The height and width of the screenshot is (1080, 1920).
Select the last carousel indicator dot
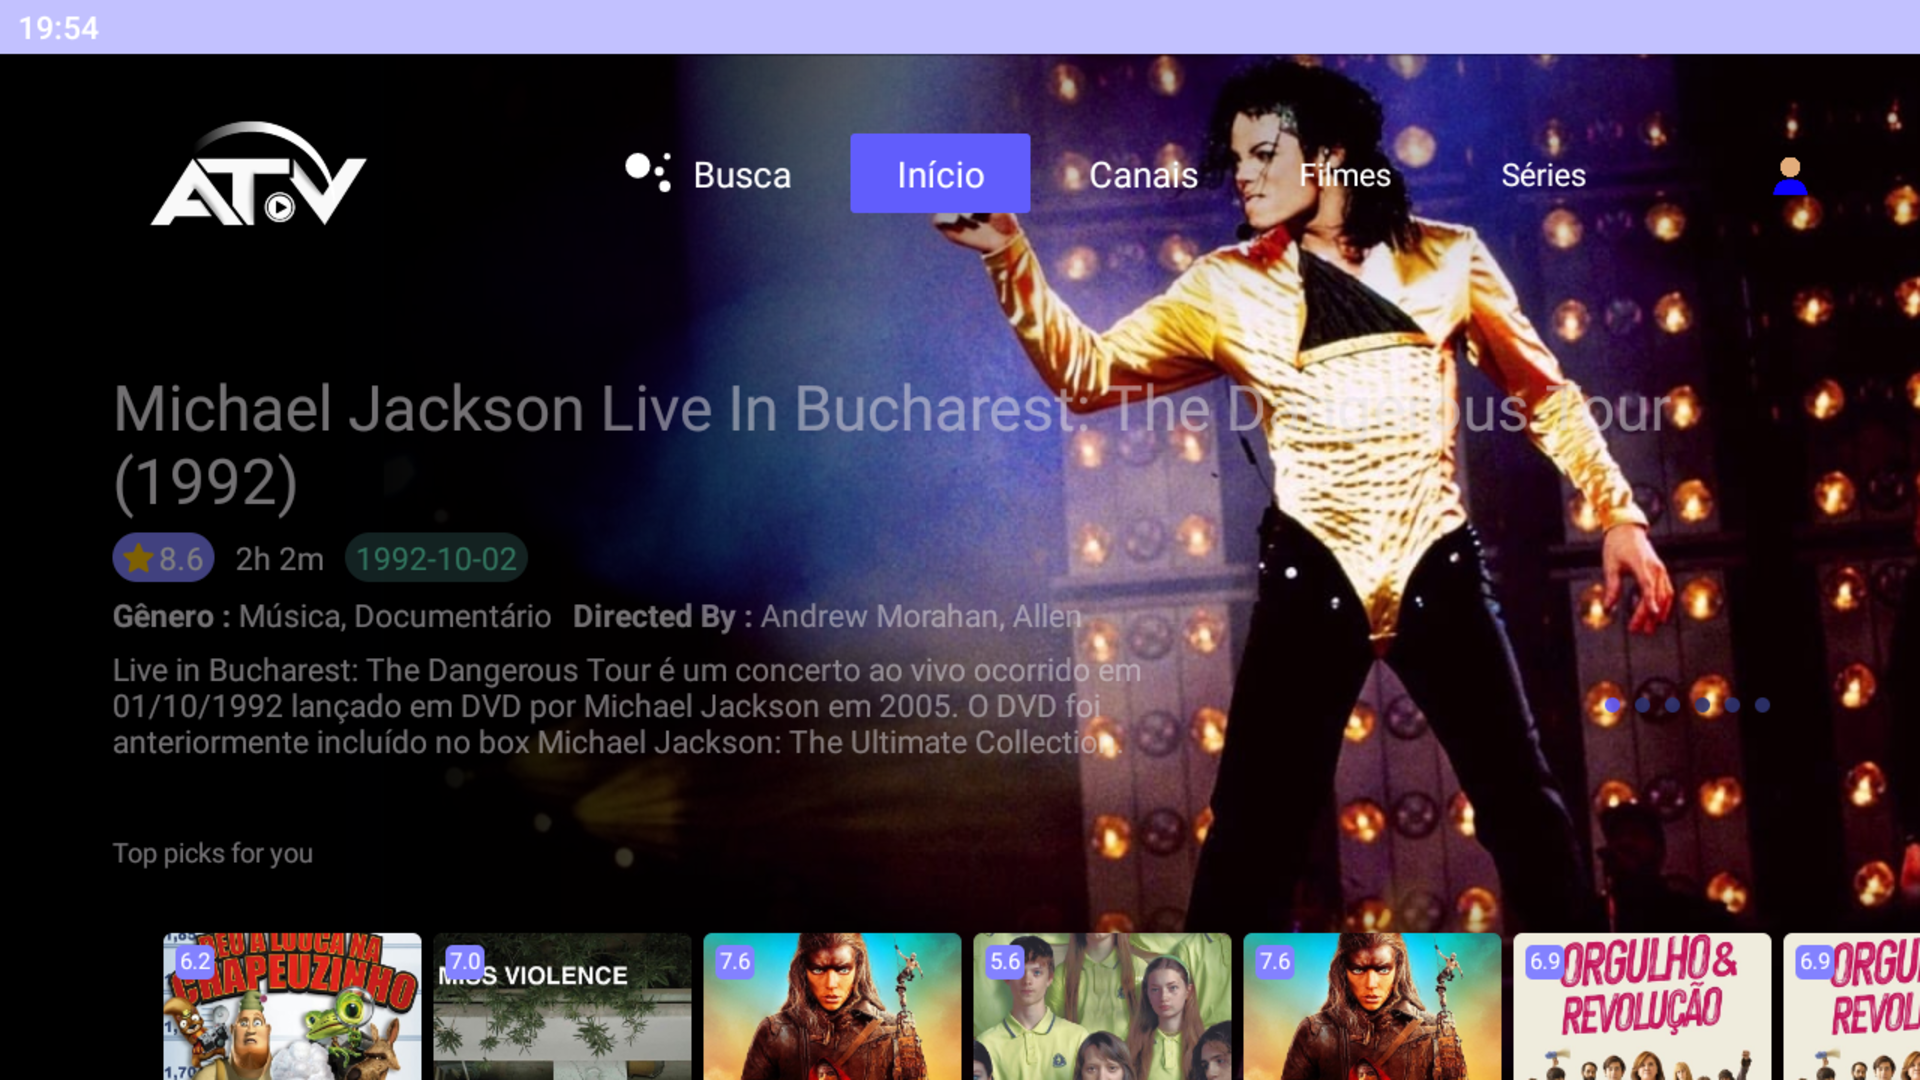(1762, 705)
